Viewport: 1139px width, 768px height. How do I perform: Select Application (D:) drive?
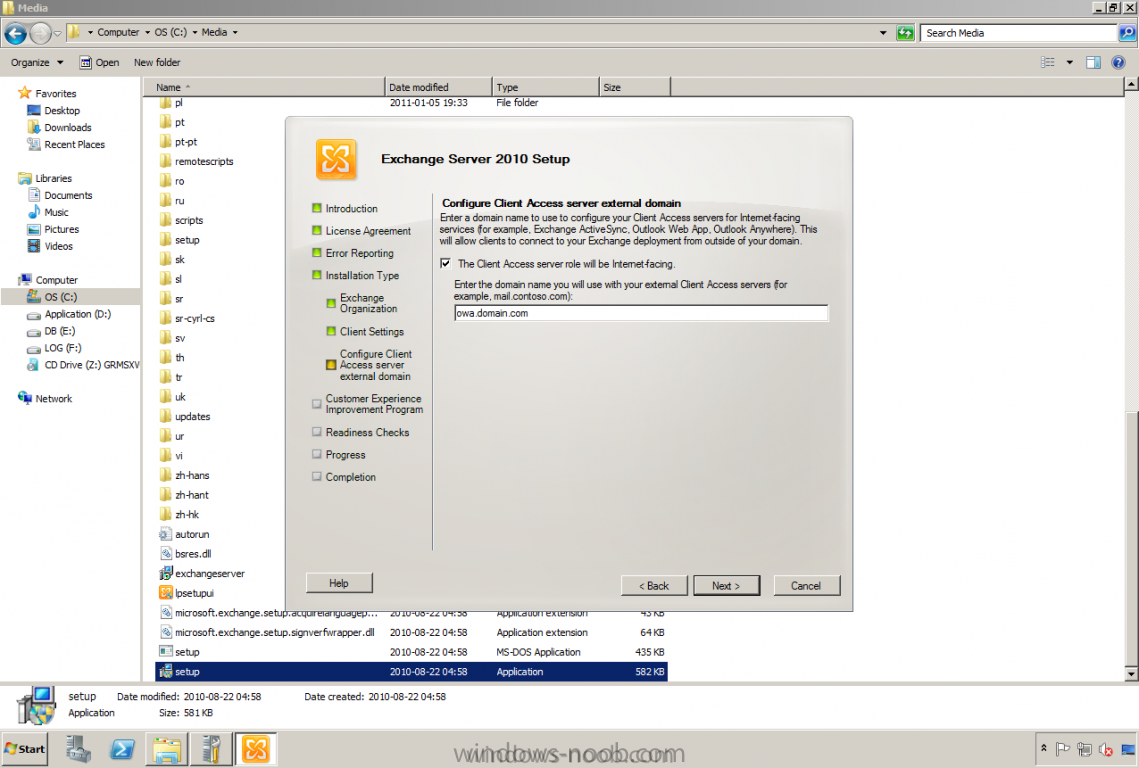tap(69, 314)
